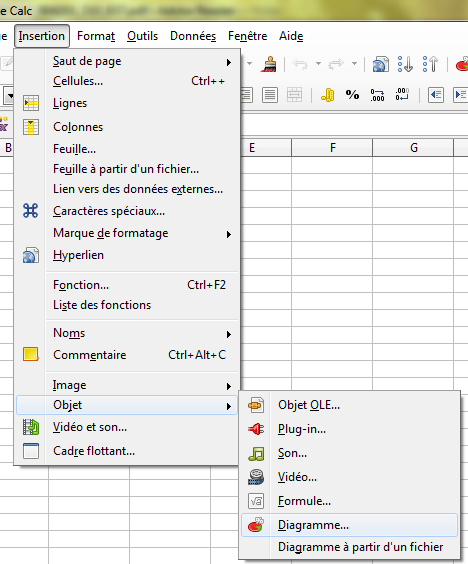This screenshot has height=564, width=468.
Task: Choose Diagramme à partir d'un fichier
Action: pos(349,547)
